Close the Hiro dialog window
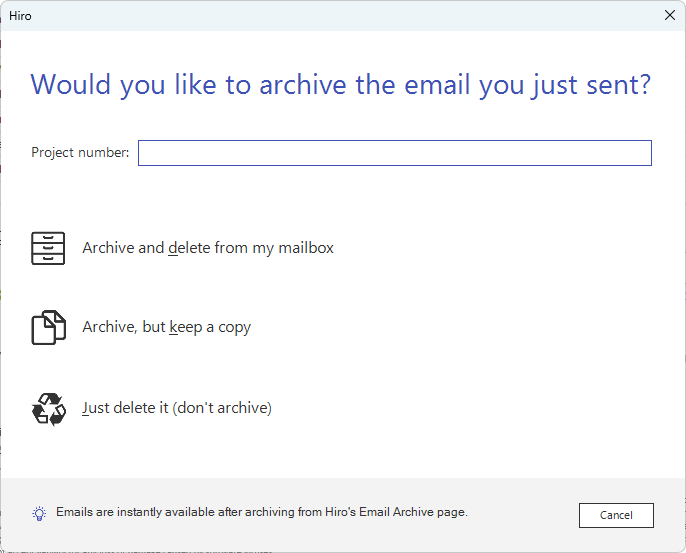 coord(669,15)
